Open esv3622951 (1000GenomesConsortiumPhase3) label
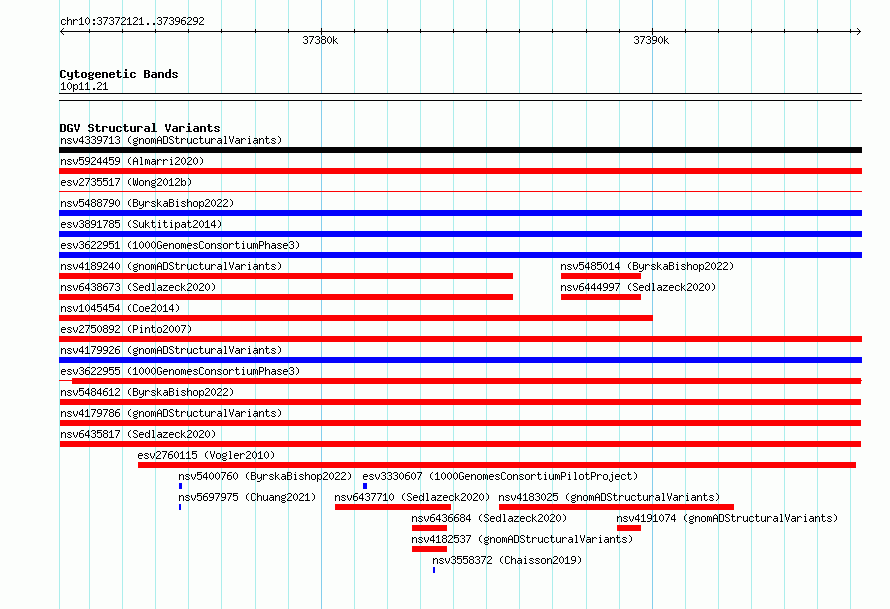 click(x=180, y=245)
